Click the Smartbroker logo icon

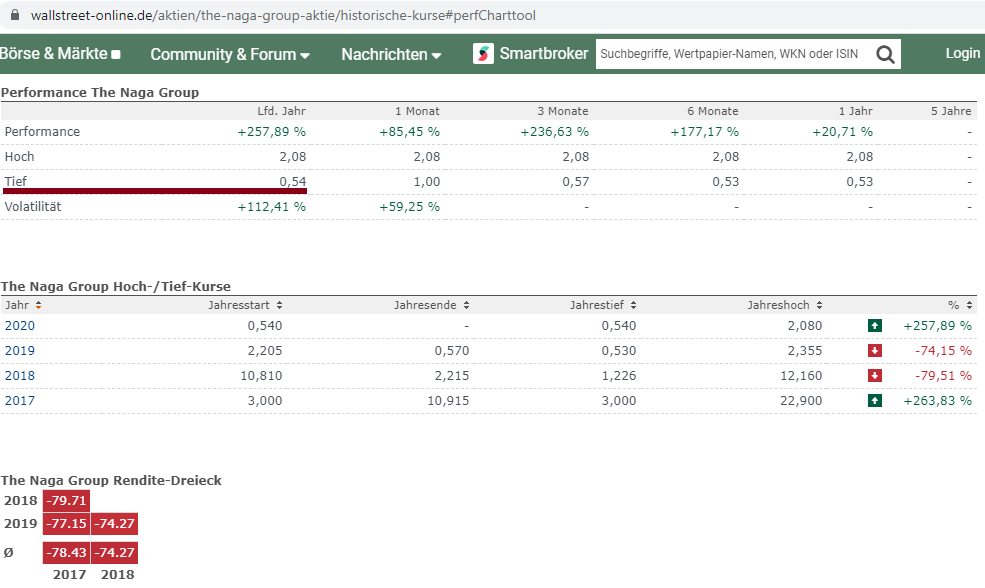click(481, 53)
